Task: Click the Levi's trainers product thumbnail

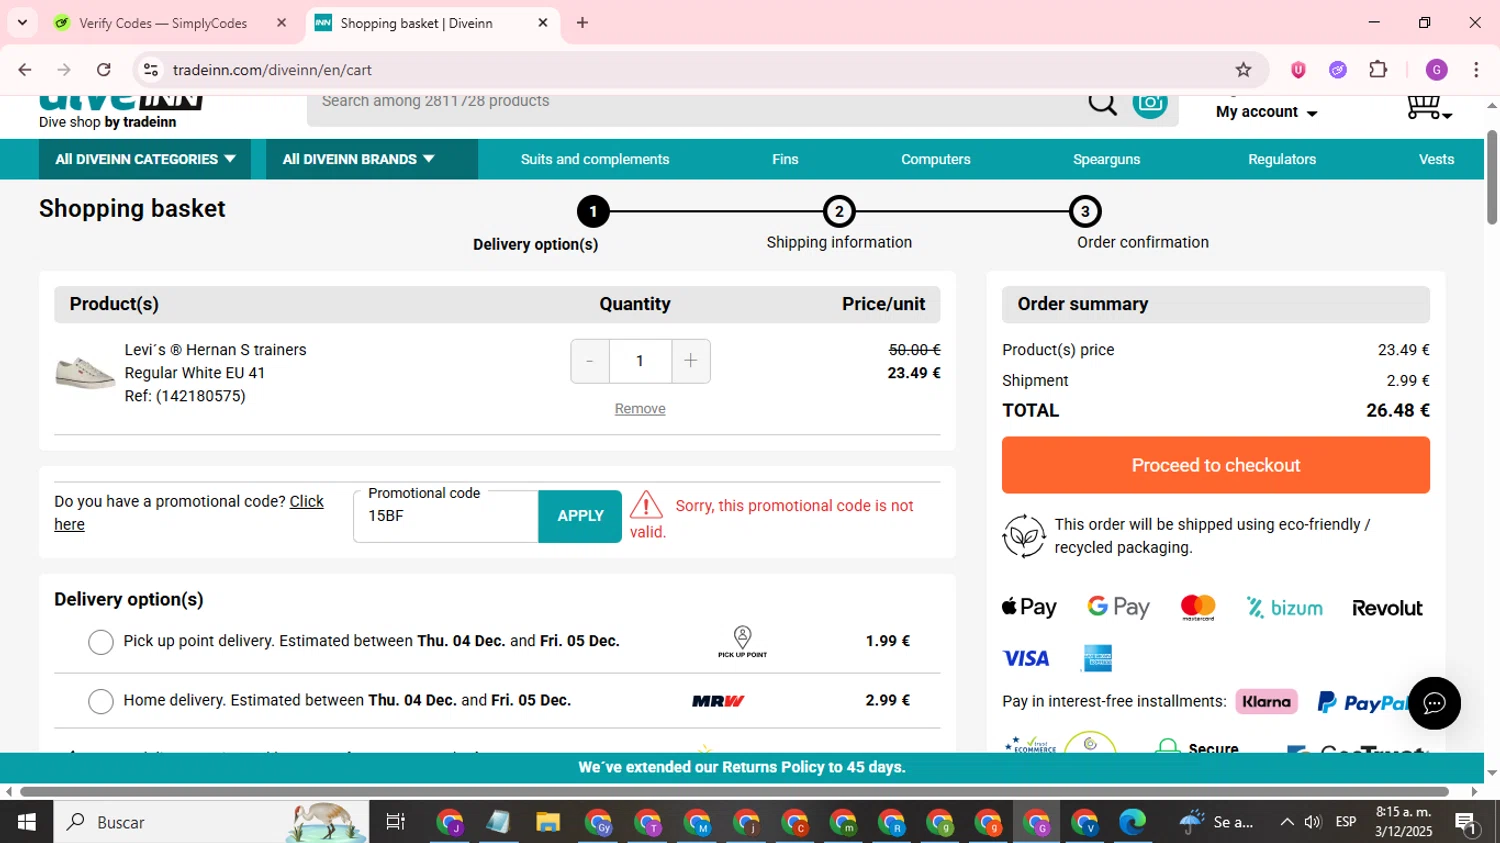Action: (85, 373)
